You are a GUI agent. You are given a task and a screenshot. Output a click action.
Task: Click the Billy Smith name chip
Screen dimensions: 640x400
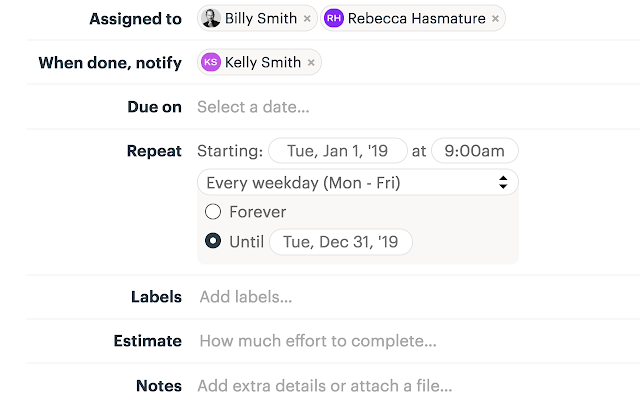coord(262,18)
